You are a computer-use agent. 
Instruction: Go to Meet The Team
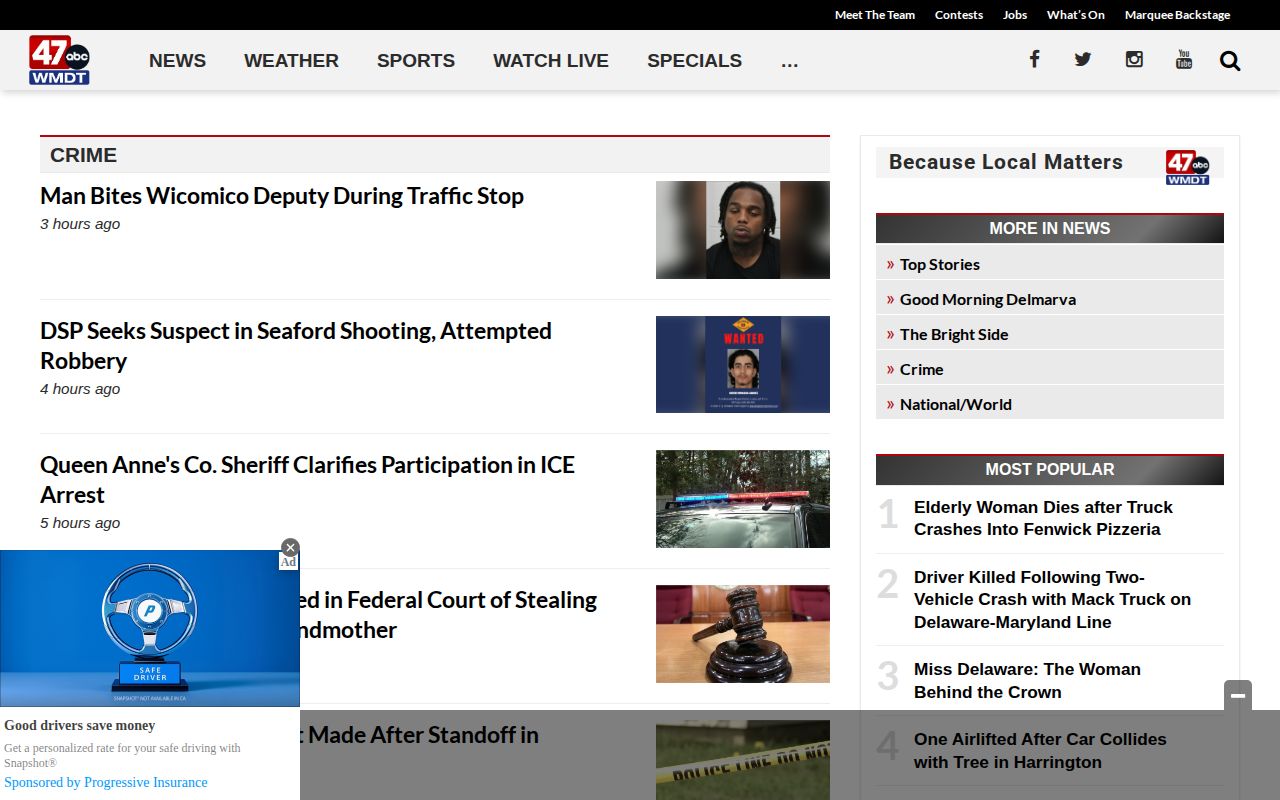[x=875, y=15]
